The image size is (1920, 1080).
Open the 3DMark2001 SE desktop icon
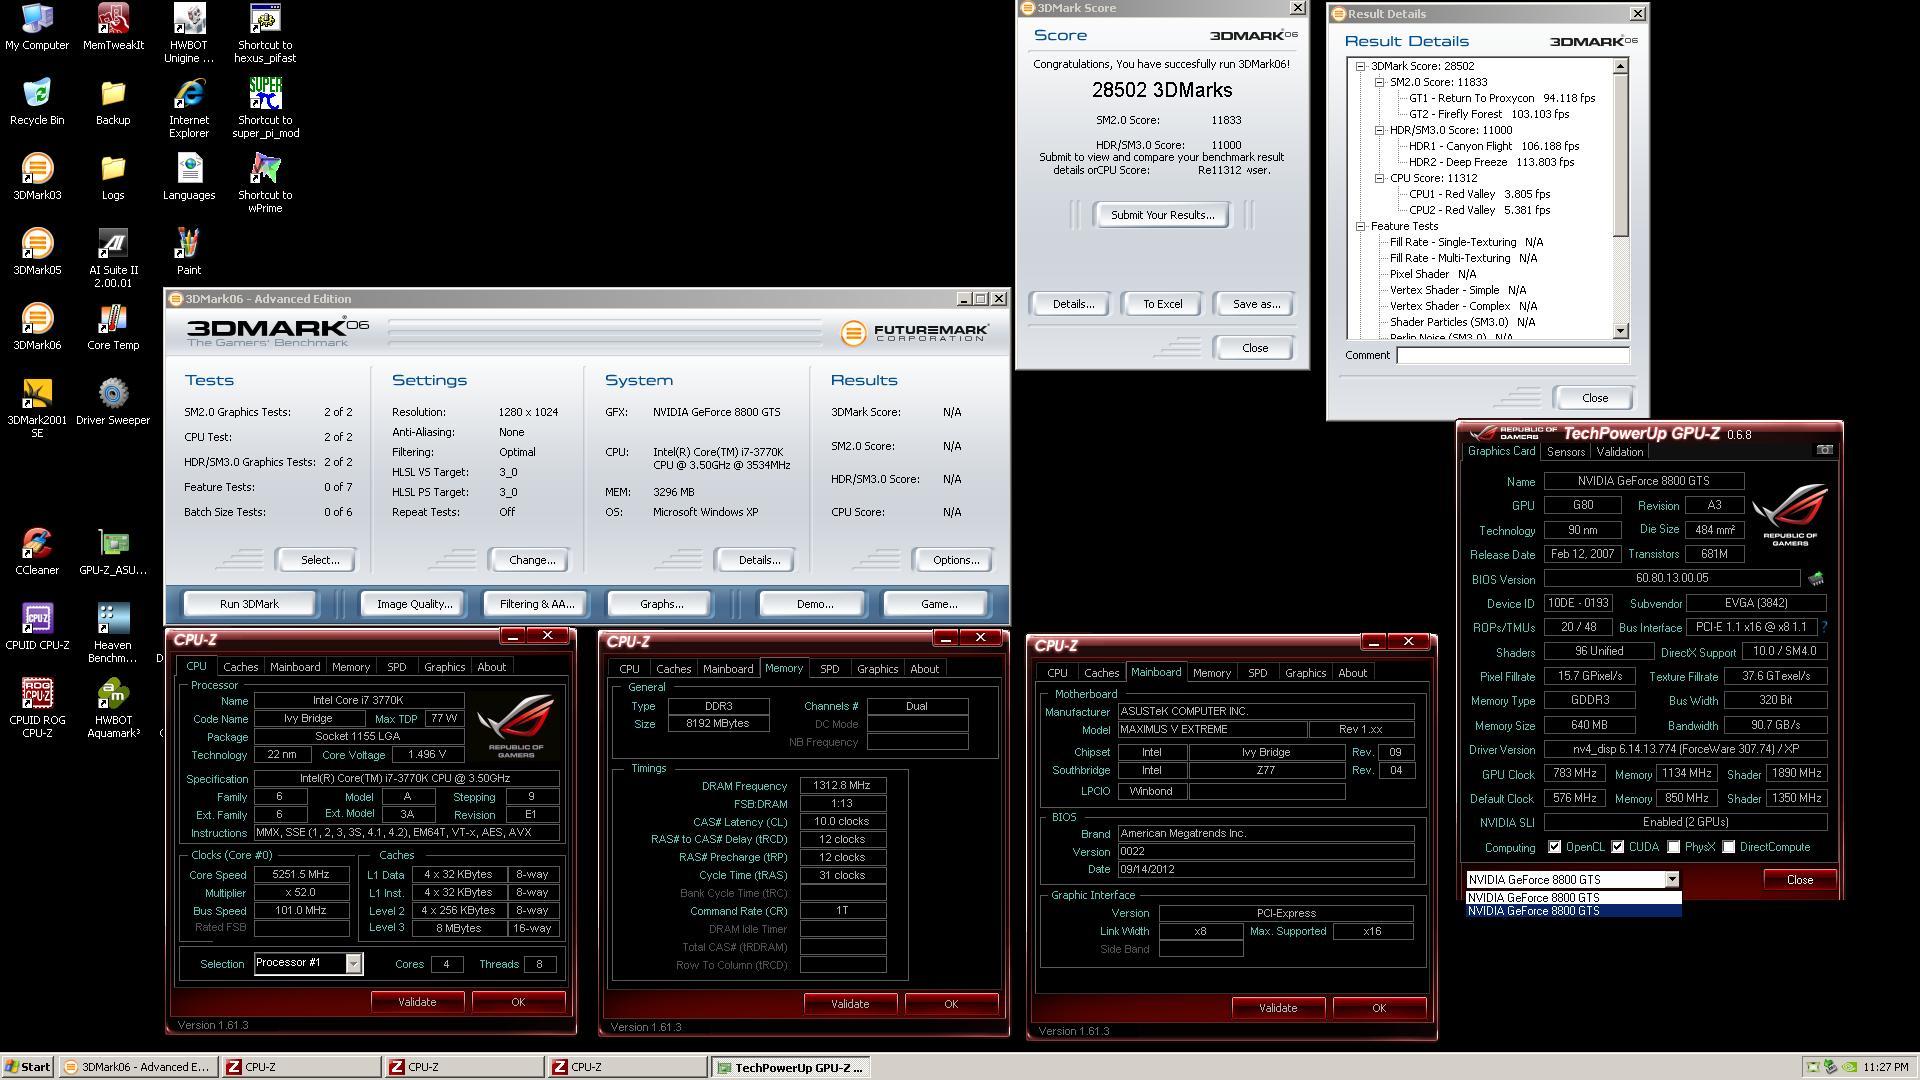pos(37,408)
